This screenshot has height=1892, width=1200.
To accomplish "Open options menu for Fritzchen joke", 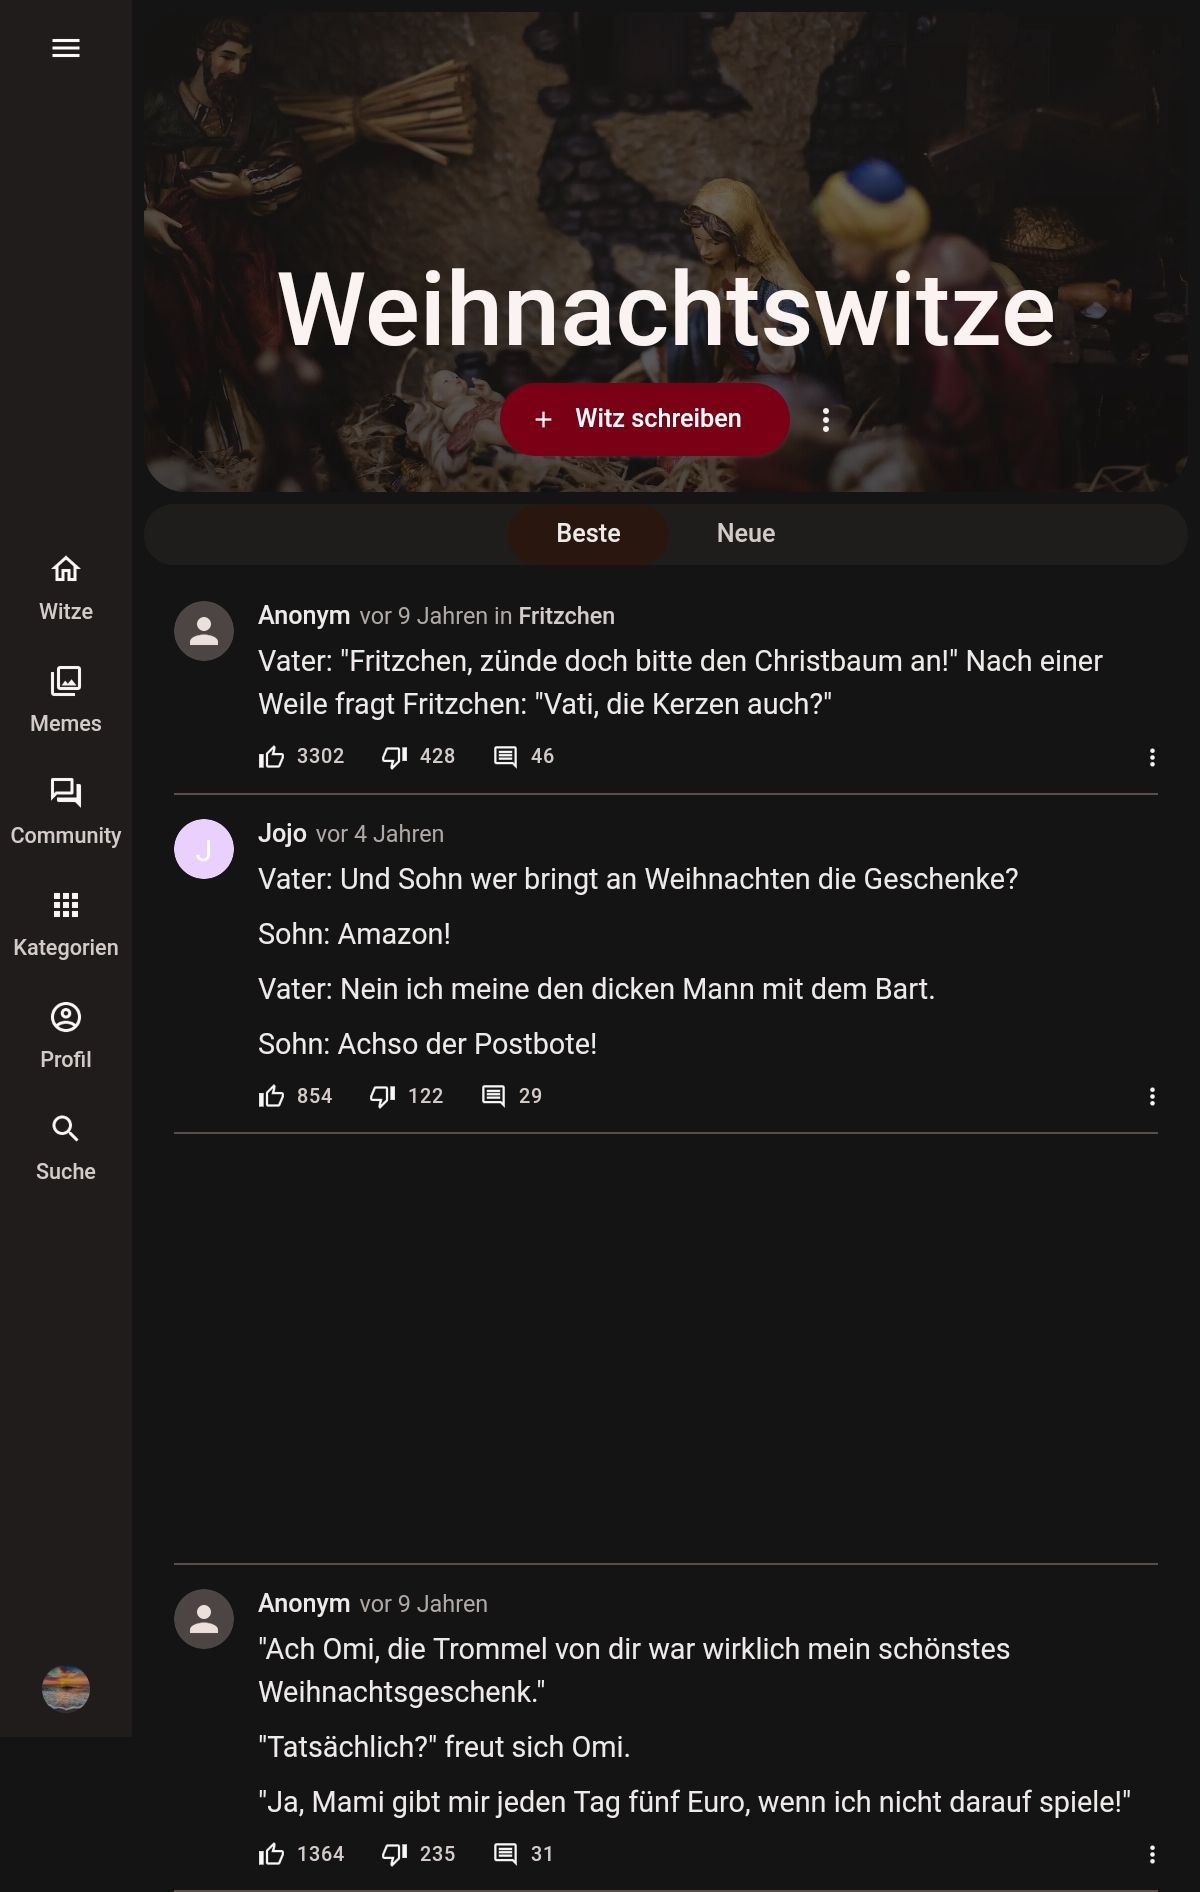I will coord(1152,757).
